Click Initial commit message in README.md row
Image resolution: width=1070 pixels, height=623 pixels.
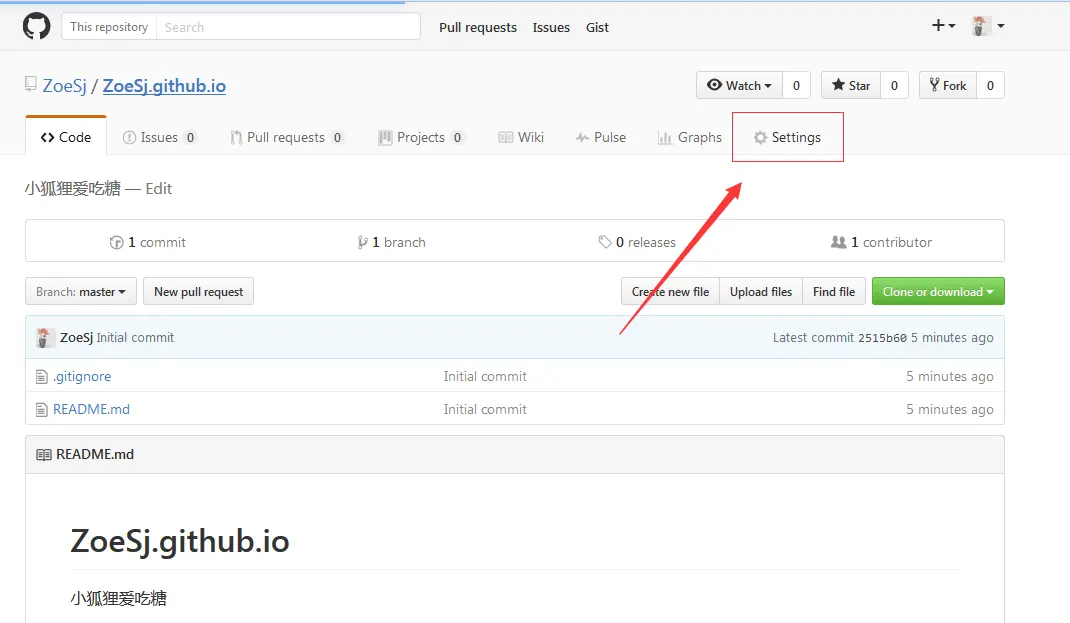485,409
